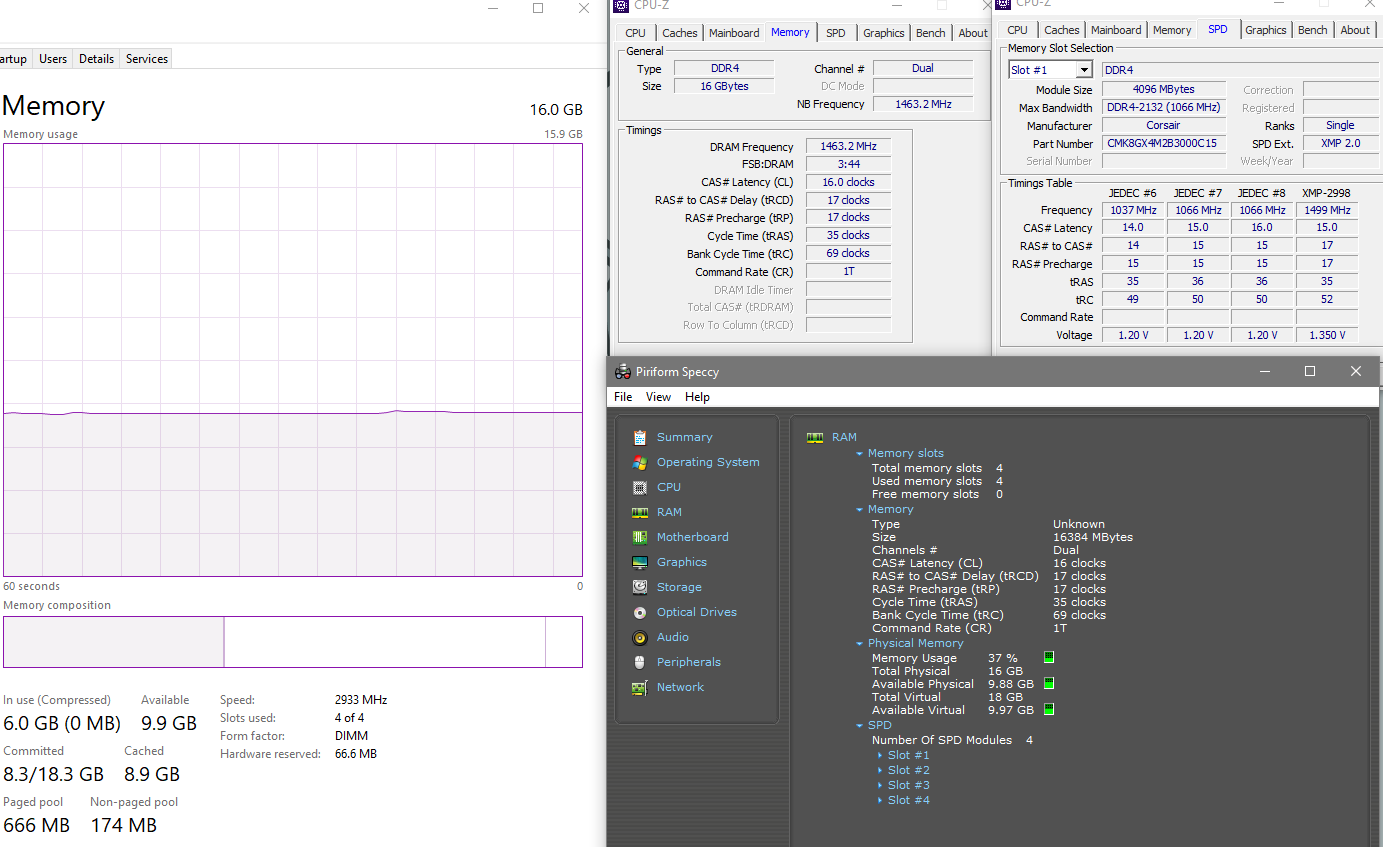The width and height of the screenshot is (1383, 847).
Task: Switch to Mainboard tab in left CPU-Z window
Action: tap(734, 33)
